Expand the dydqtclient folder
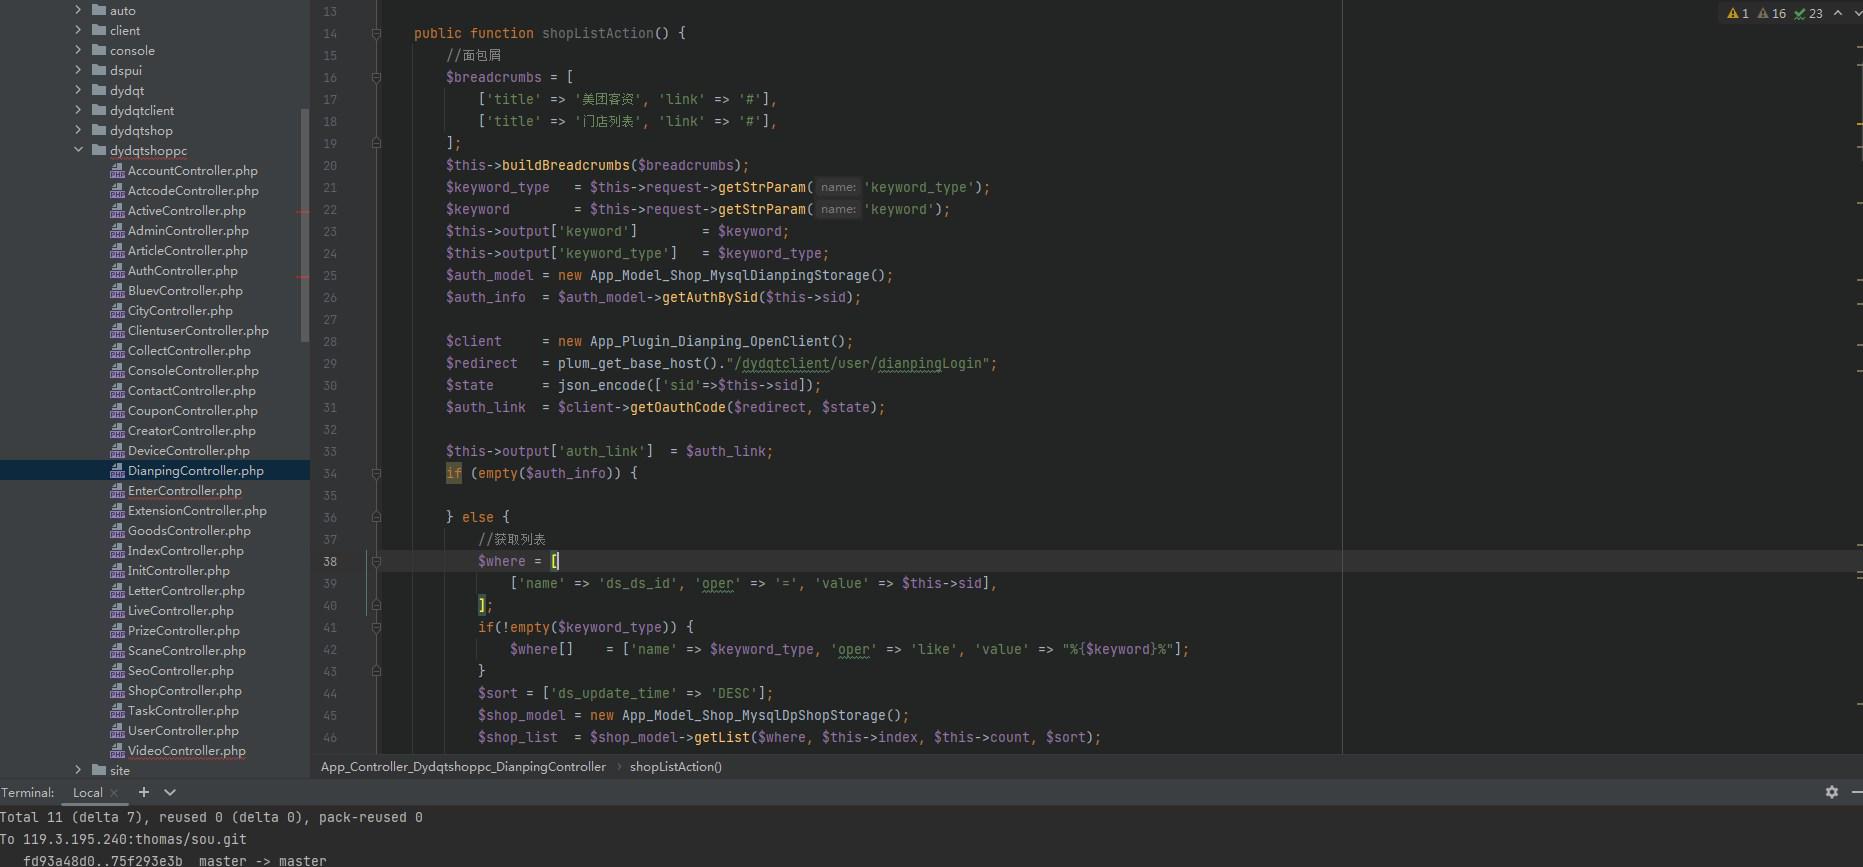This screenshot has width=1863, height=867. [78, 110]
